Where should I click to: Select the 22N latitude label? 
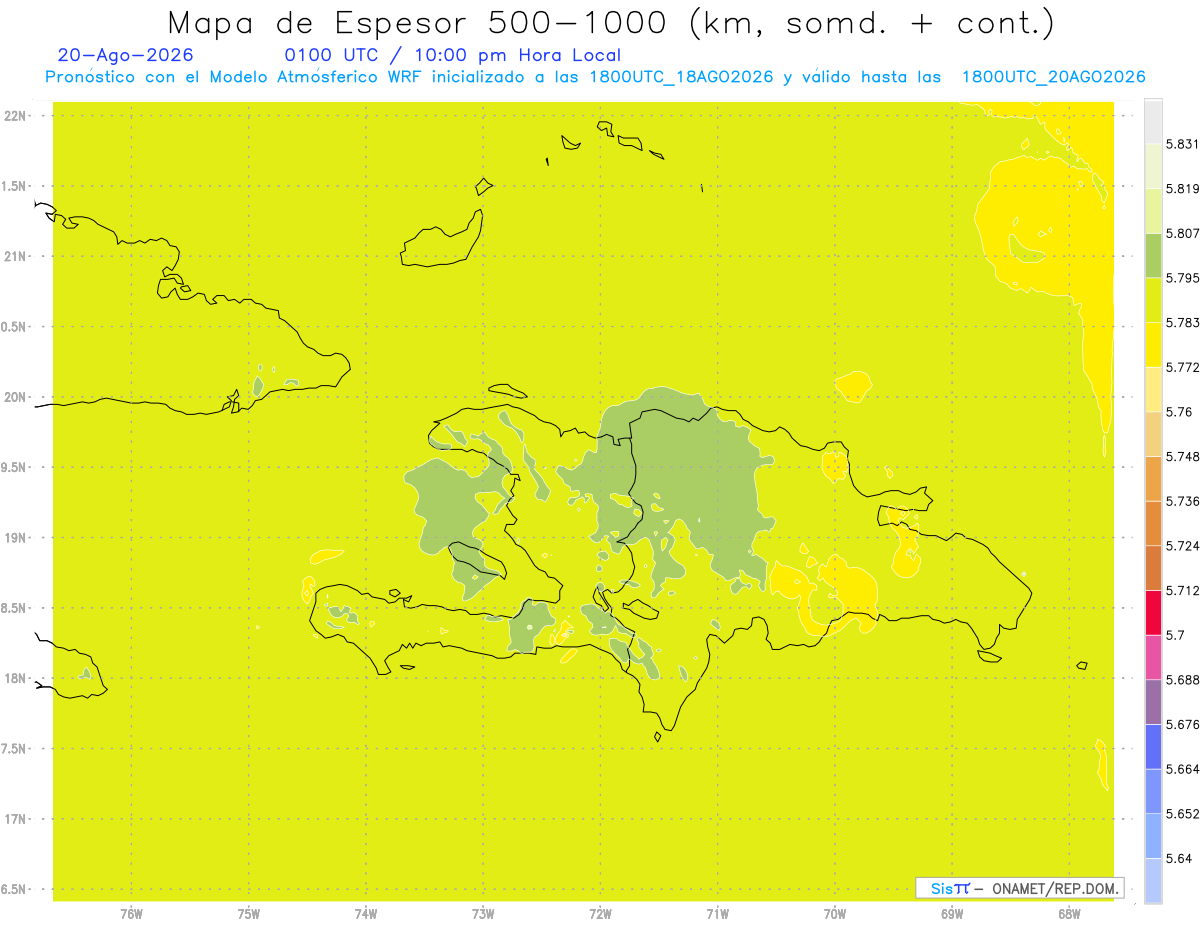click(x=15, y=116)
